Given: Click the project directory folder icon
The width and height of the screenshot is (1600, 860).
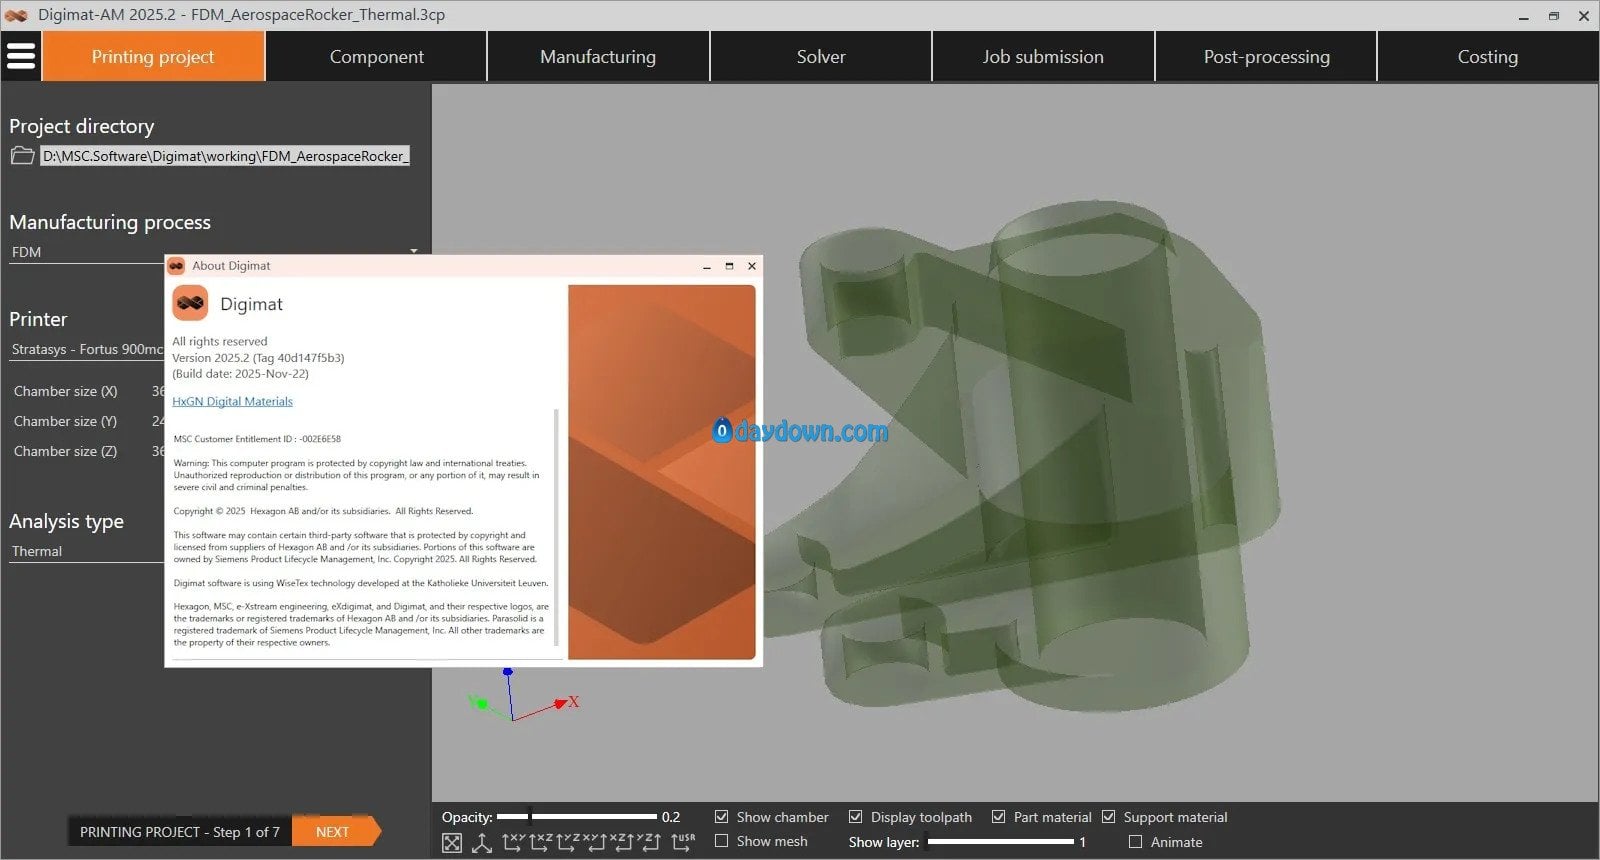Looking at the screenshot, I should [22, 156].
